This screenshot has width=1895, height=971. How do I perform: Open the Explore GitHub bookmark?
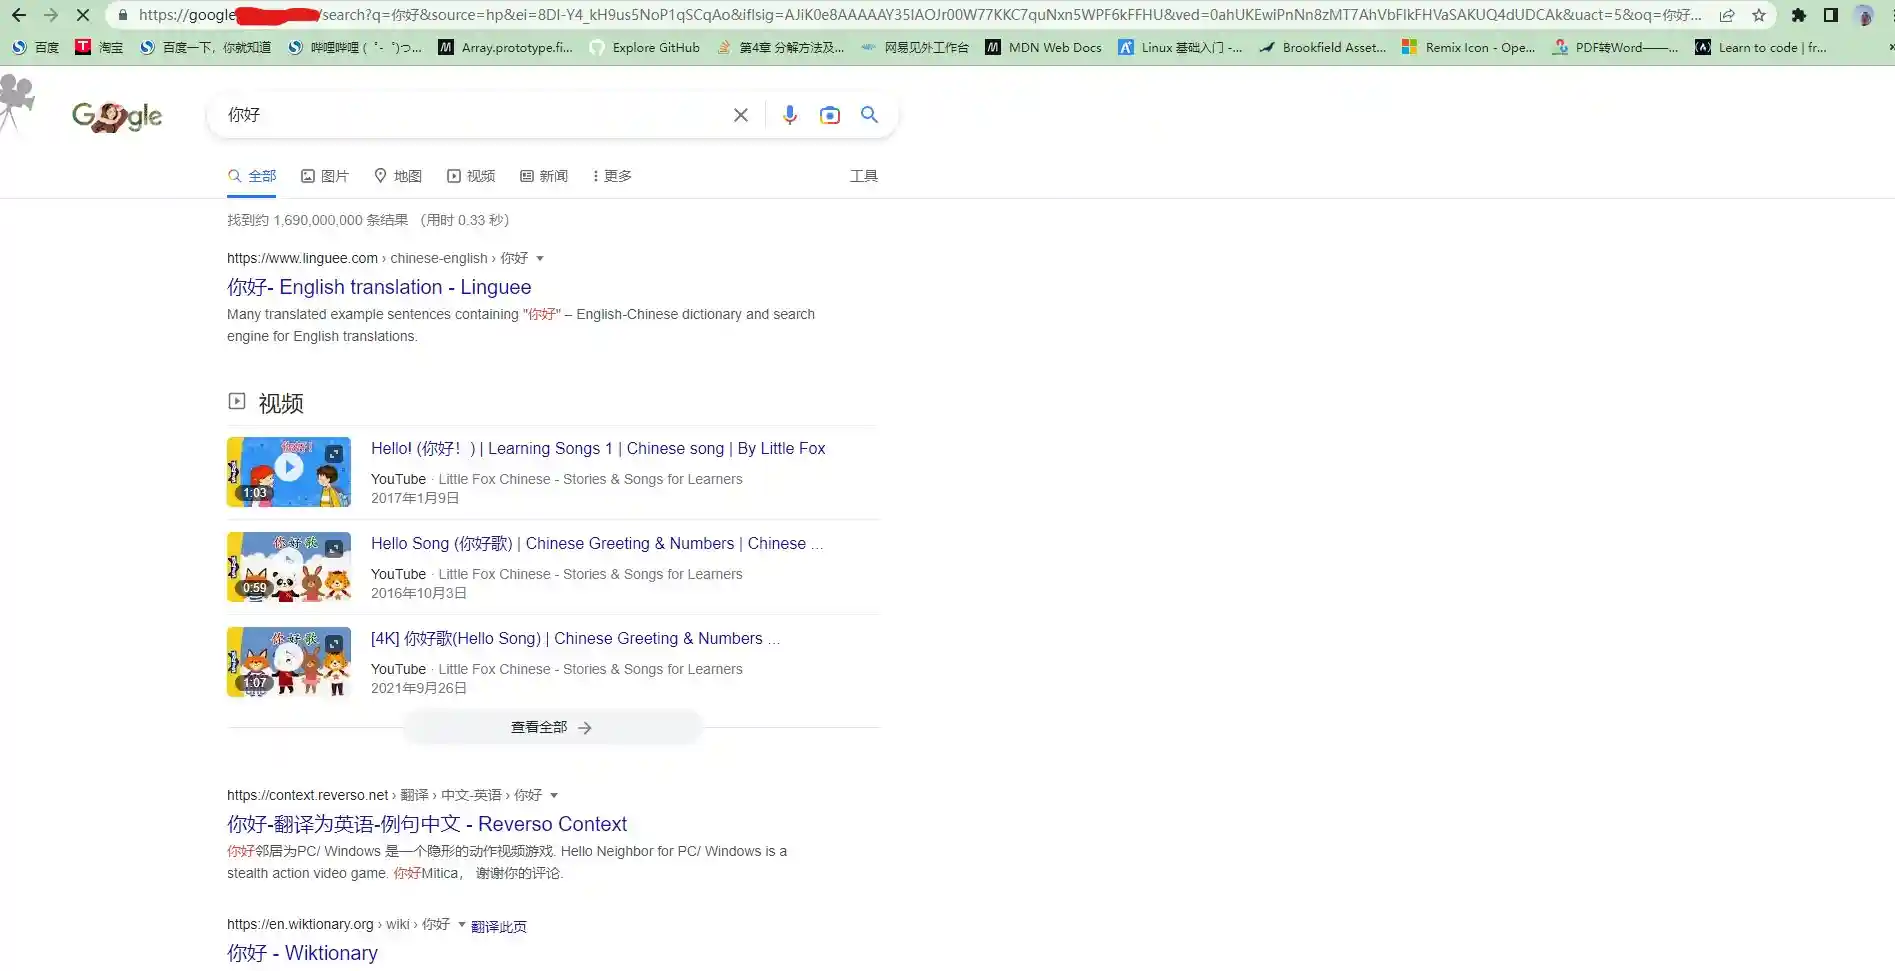click(645, 47)
